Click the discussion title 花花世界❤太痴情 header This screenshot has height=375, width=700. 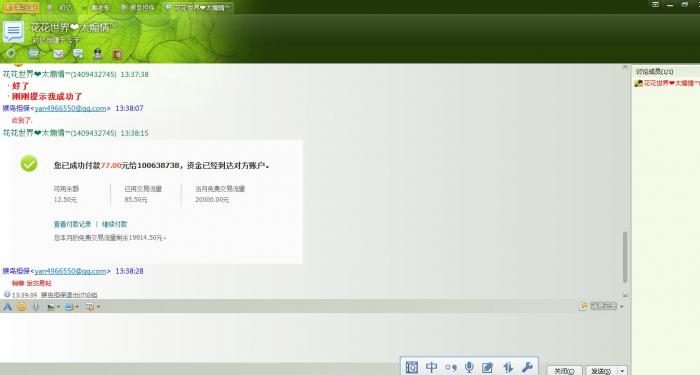(74, 27)
